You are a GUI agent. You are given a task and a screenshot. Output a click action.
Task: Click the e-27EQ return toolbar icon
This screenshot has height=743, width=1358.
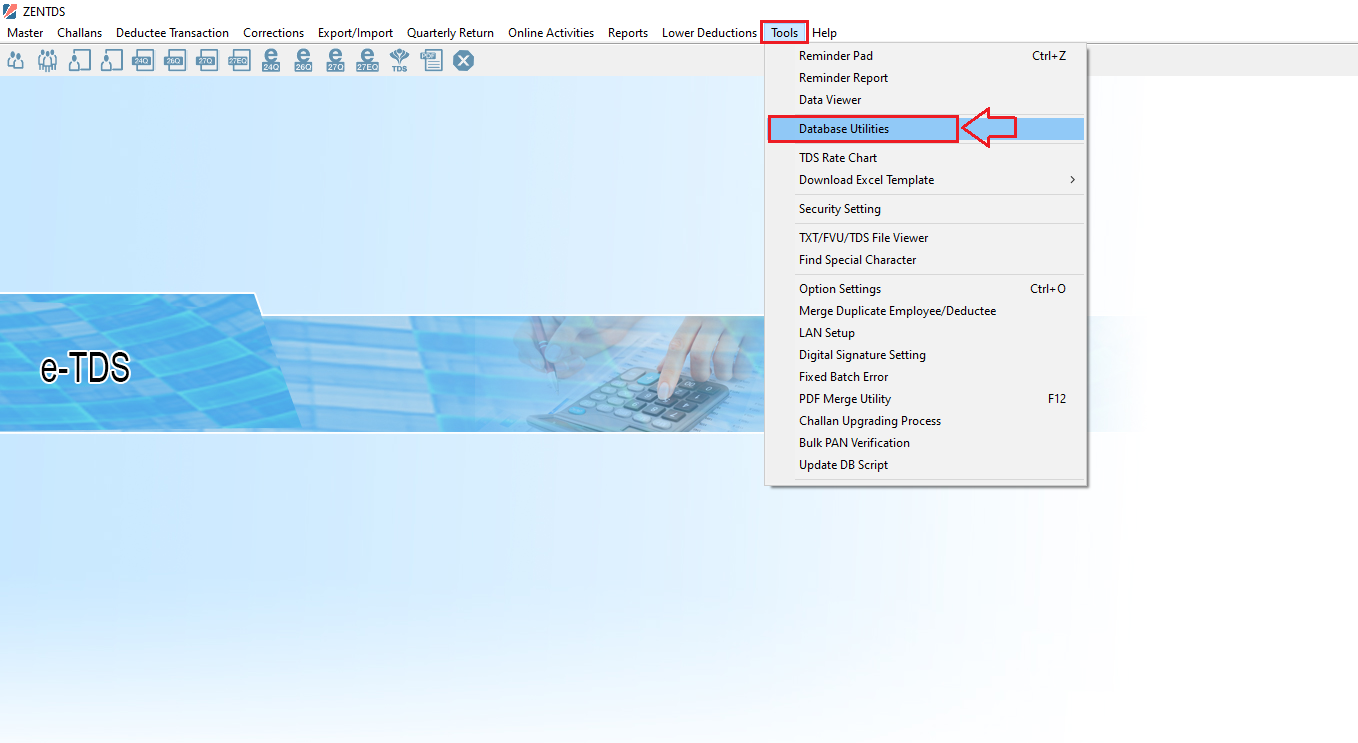368,61
